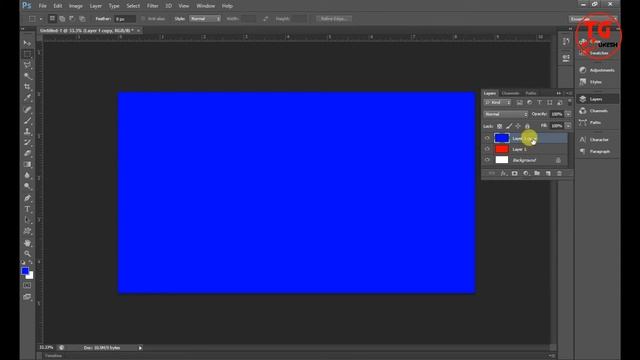Click the new adjustment layer icon
This screenshot has height=360, width=640.
click(526, 173)
